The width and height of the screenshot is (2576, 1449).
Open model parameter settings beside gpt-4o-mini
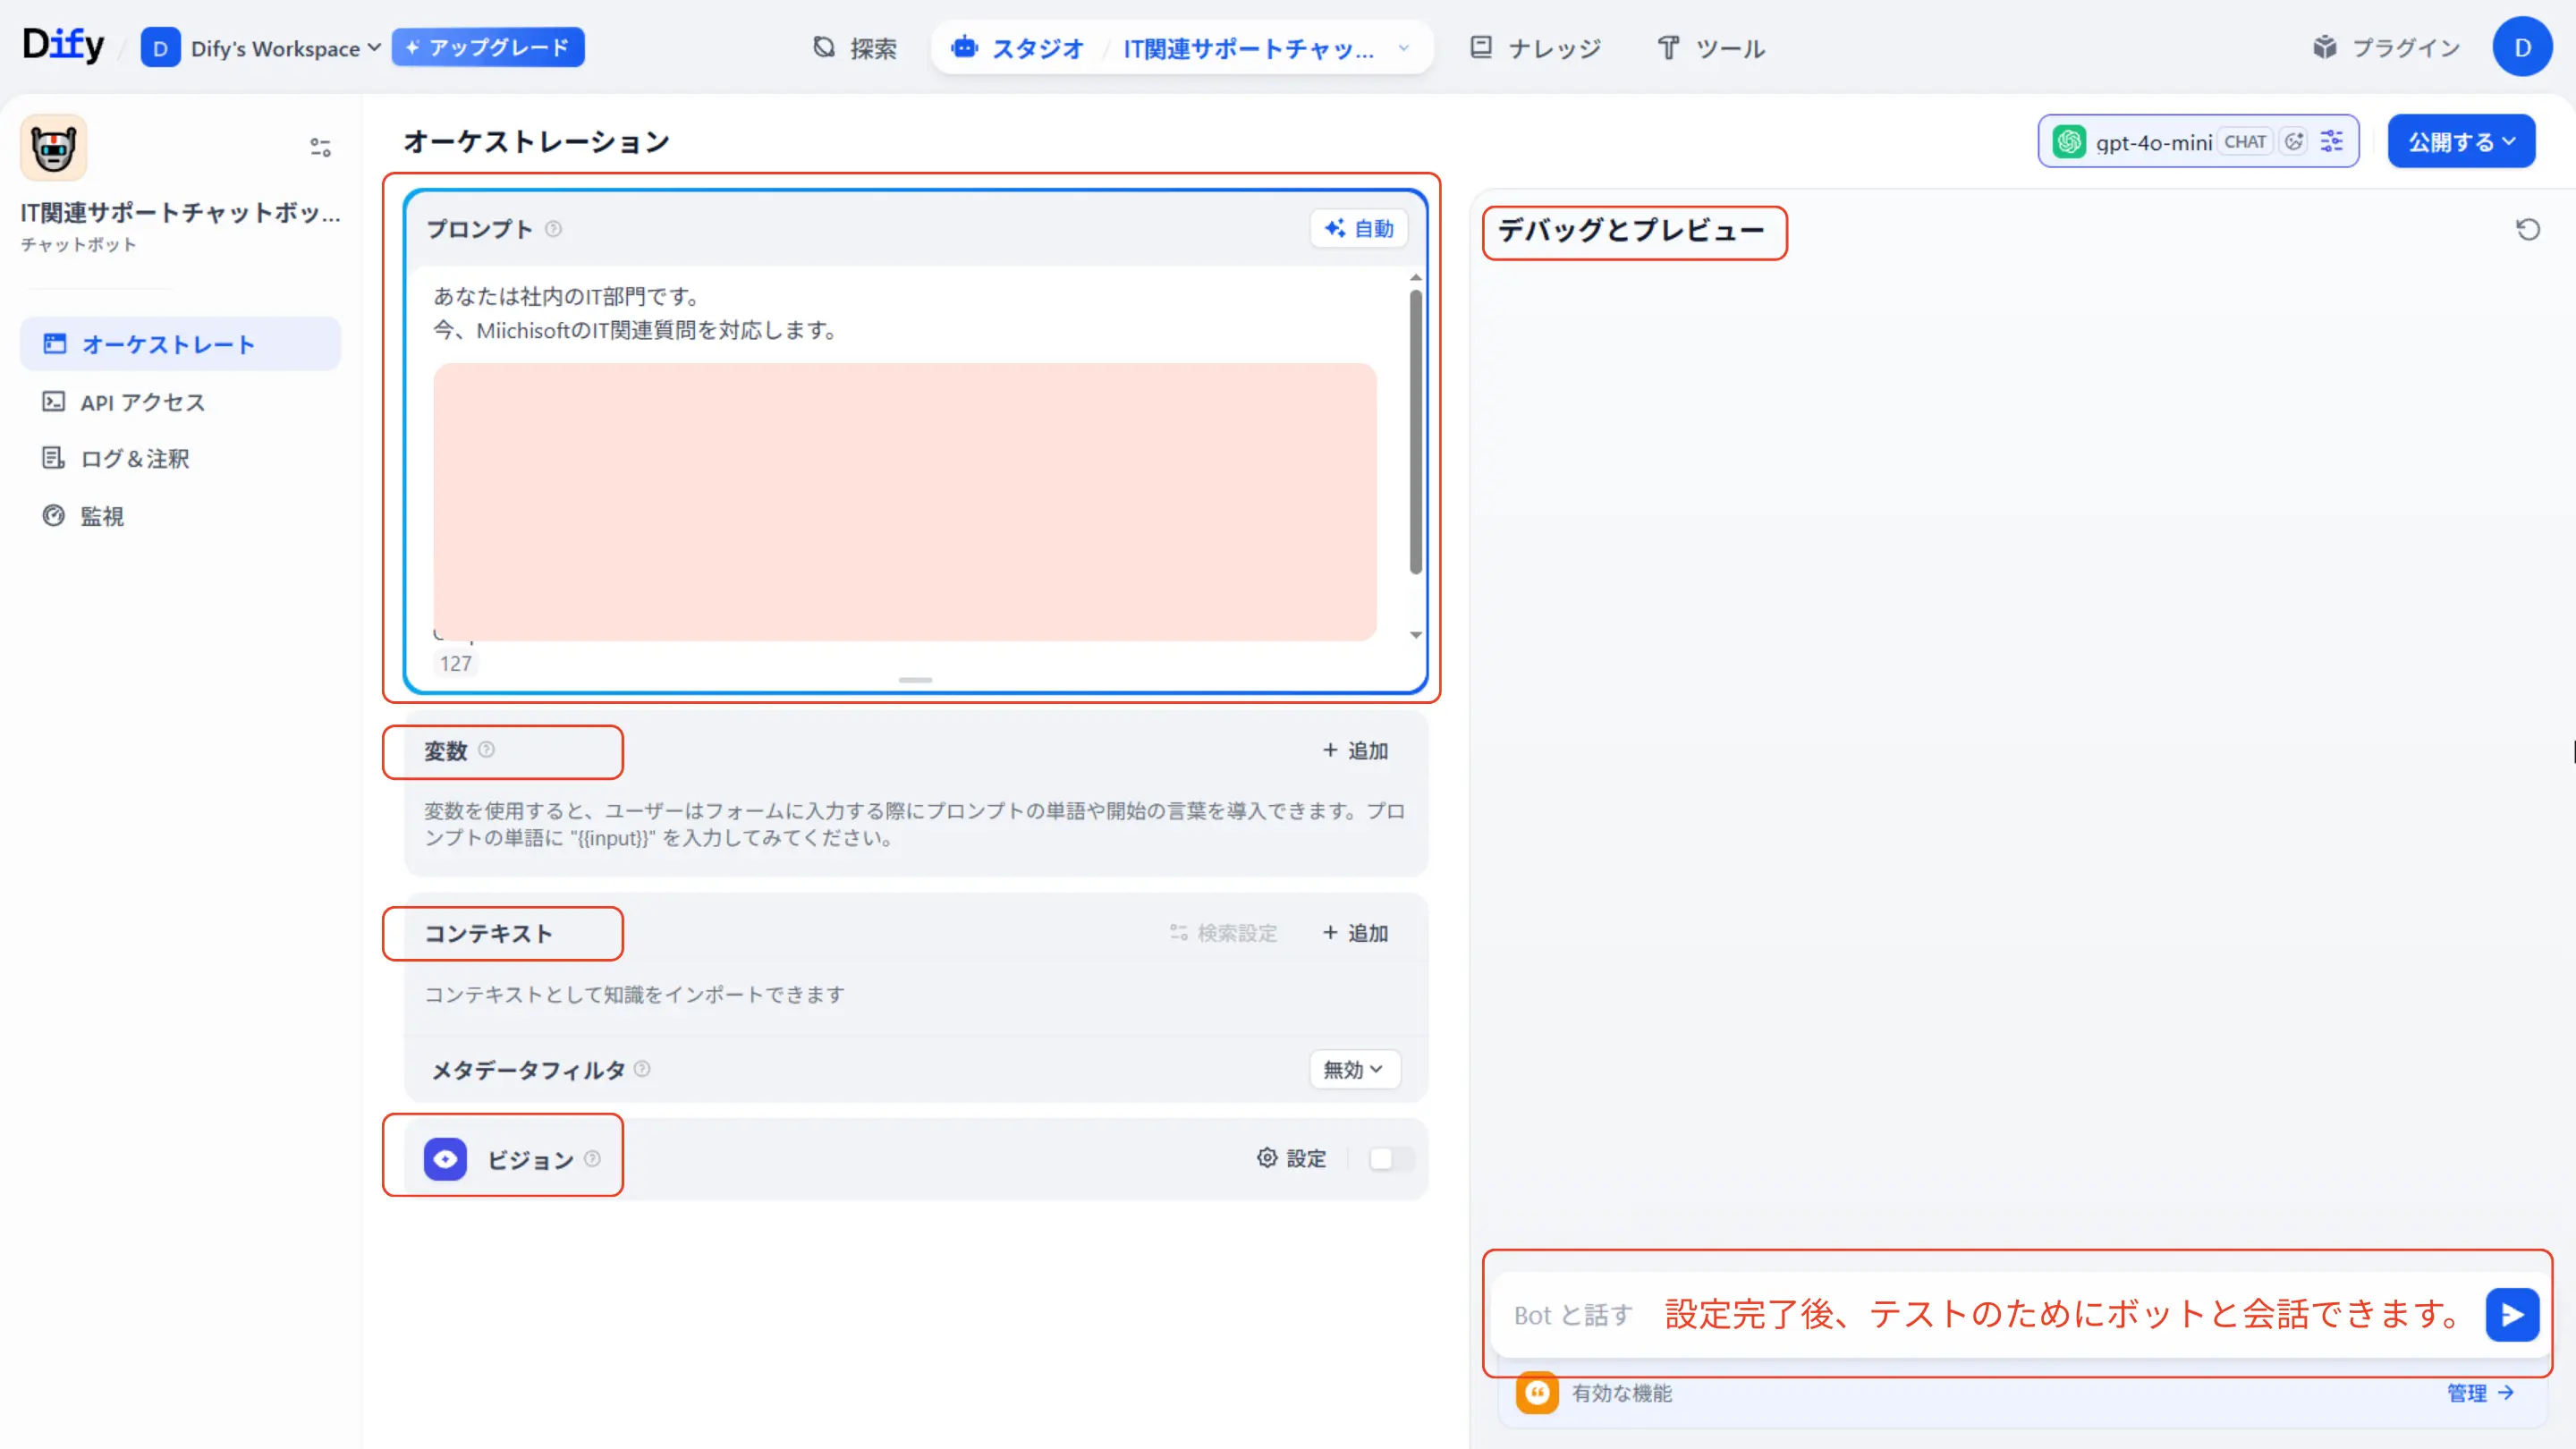point(2332,141)
